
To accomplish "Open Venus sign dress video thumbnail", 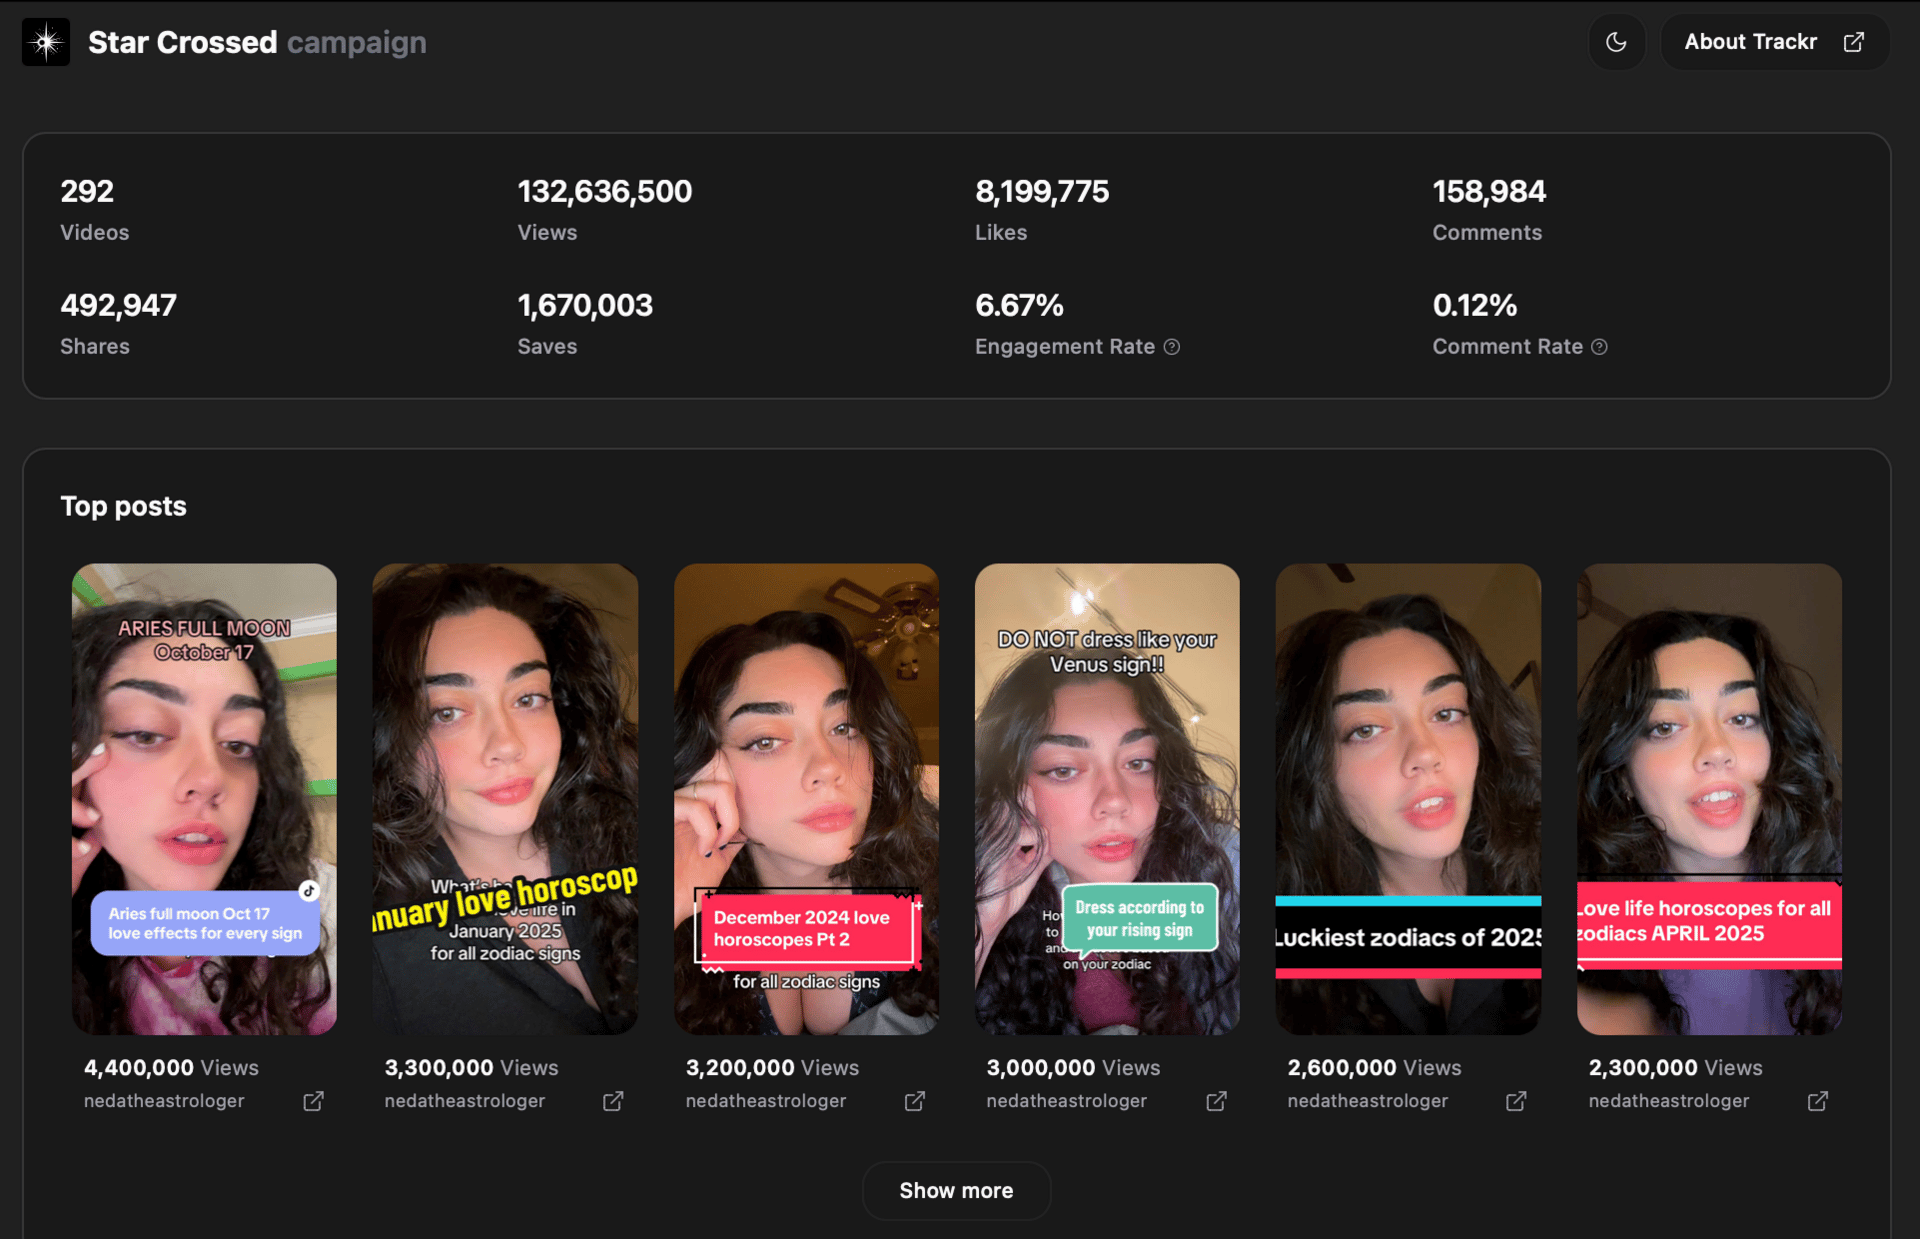I will point(1107,798).
